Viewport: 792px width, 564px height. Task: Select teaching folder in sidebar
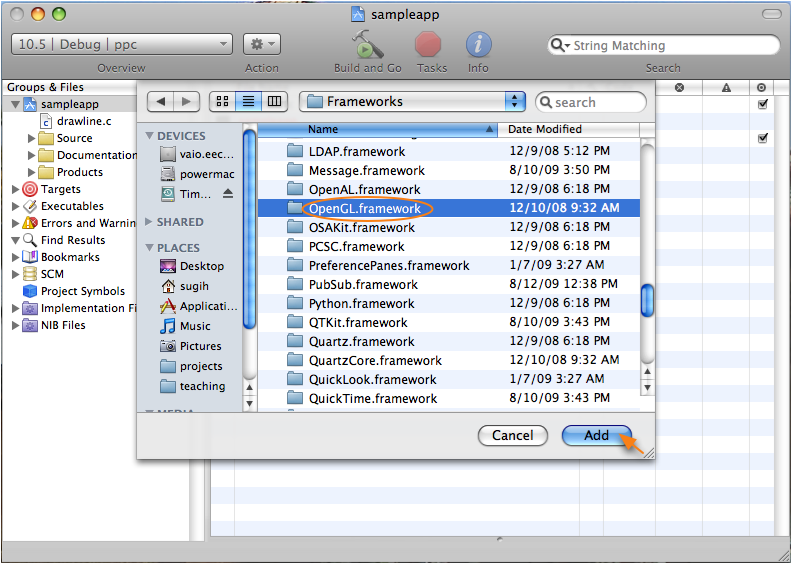[x=192, y=386]
